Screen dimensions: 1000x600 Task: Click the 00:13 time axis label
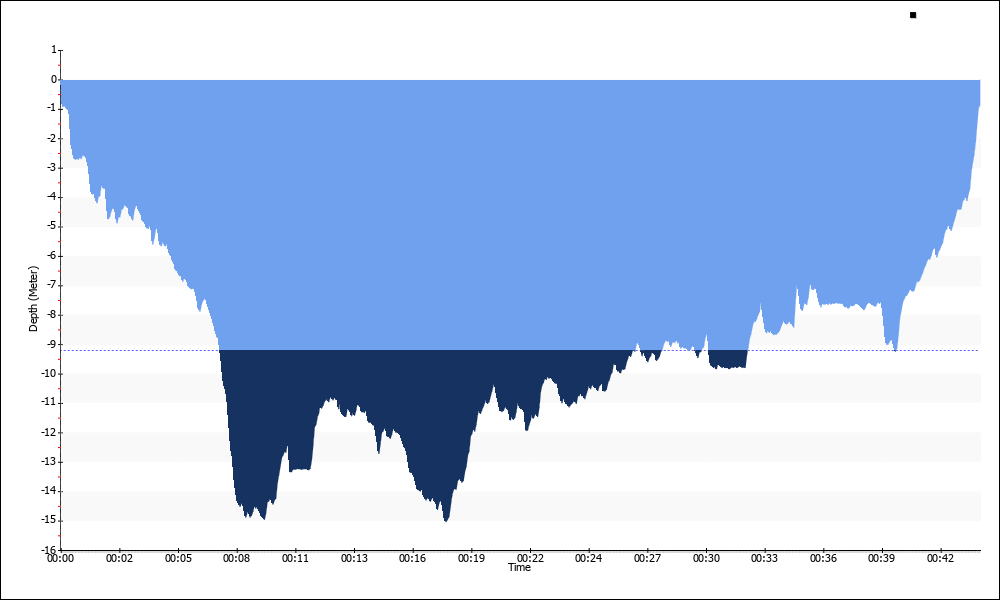(354, 559)
